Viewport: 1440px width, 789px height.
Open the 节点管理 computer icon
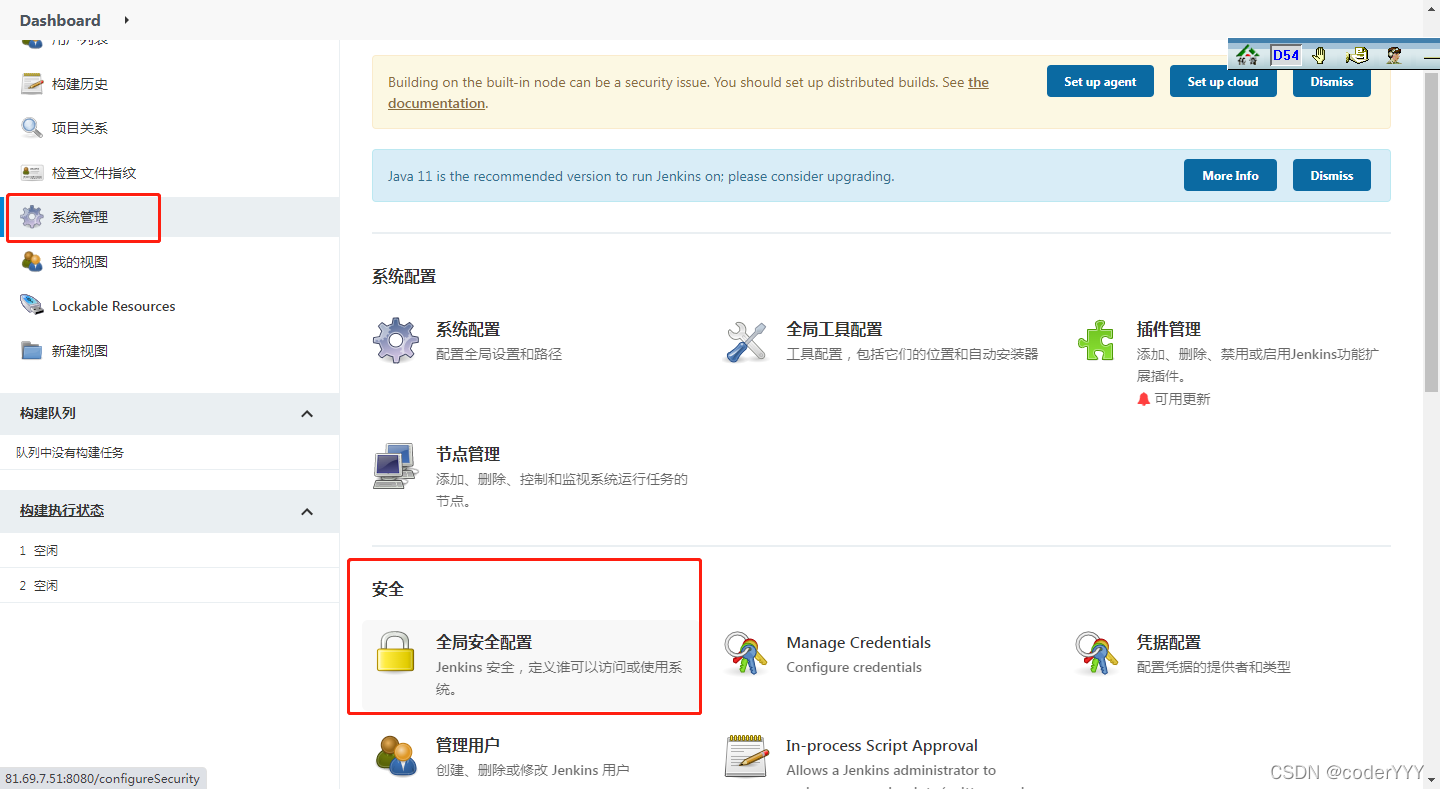click(x=395, y=465)
